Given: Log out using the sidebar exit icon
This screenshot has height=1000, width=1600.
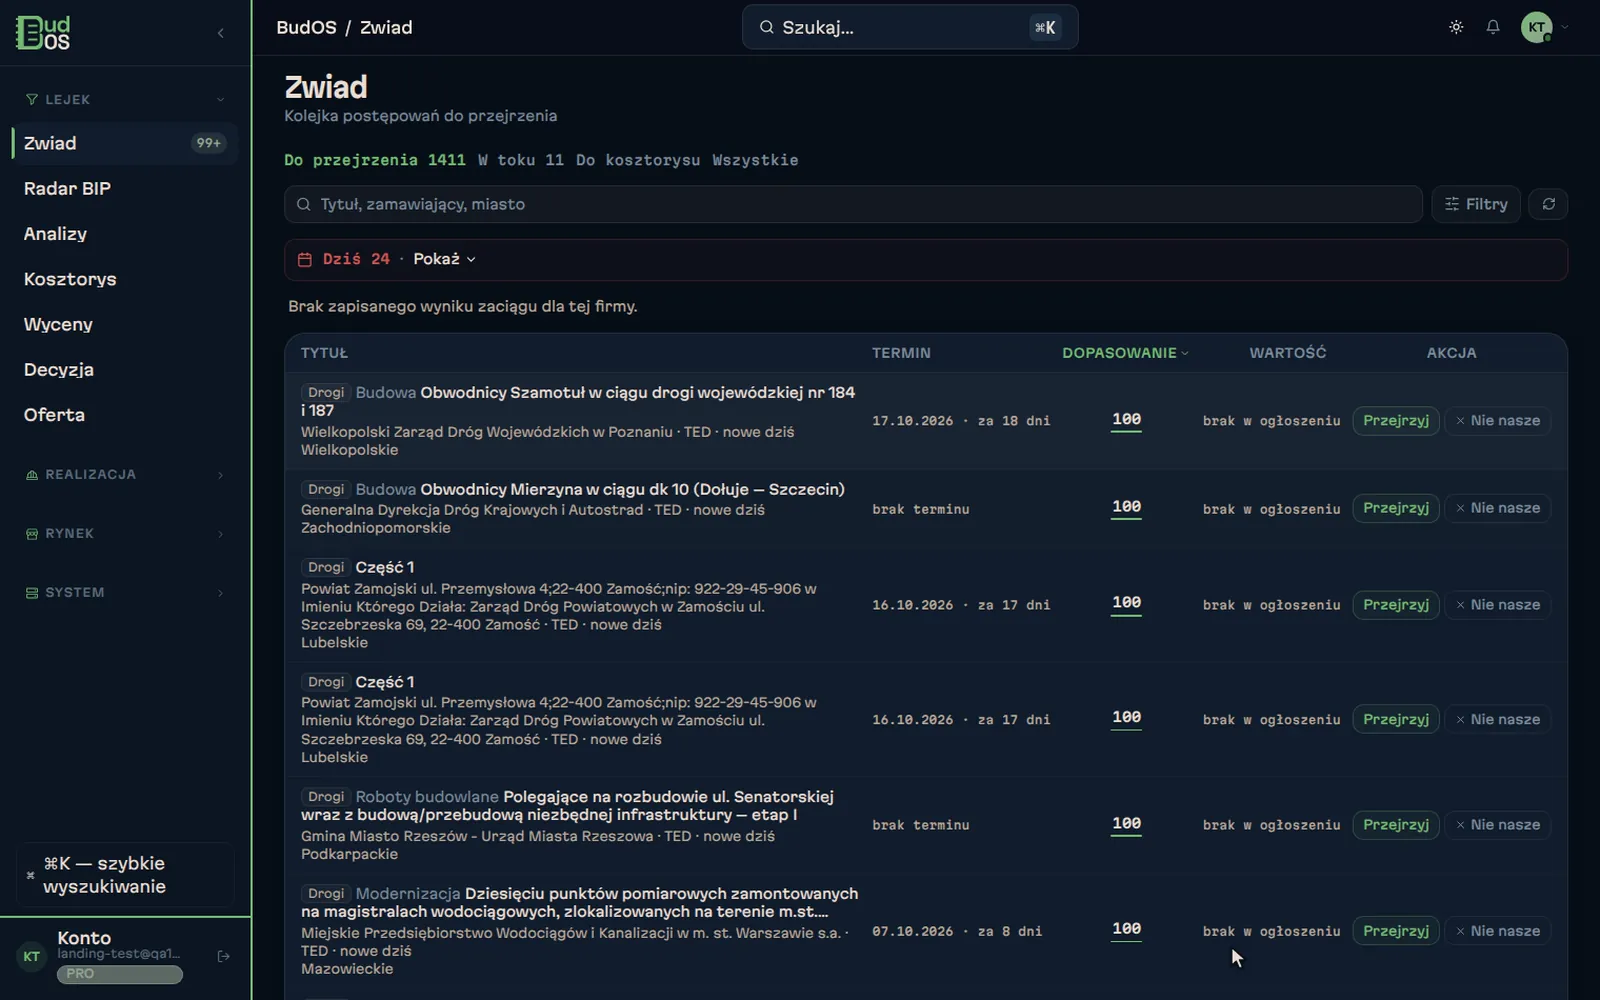Looking at the screenshot, I should click(224, 956).
